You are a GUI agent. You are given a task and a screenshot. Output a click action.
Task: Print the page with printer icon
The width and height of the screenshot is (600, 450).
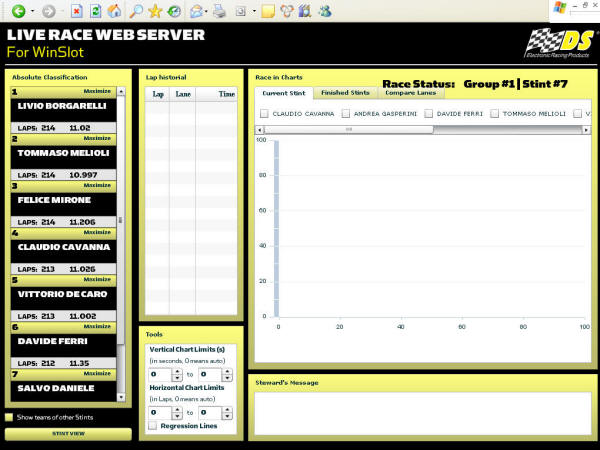(x=219, y=11)
